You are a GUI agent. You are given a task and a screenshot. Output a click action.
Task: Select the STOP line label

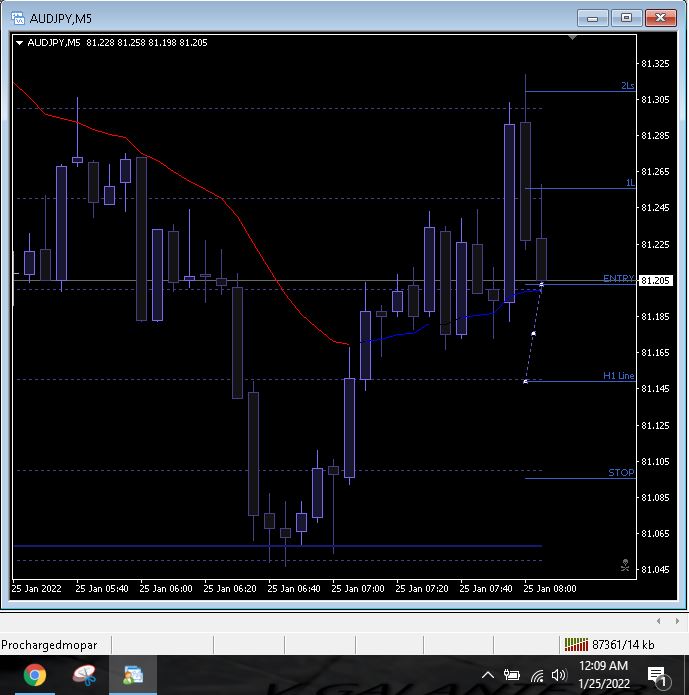click(x=621, y=472)
